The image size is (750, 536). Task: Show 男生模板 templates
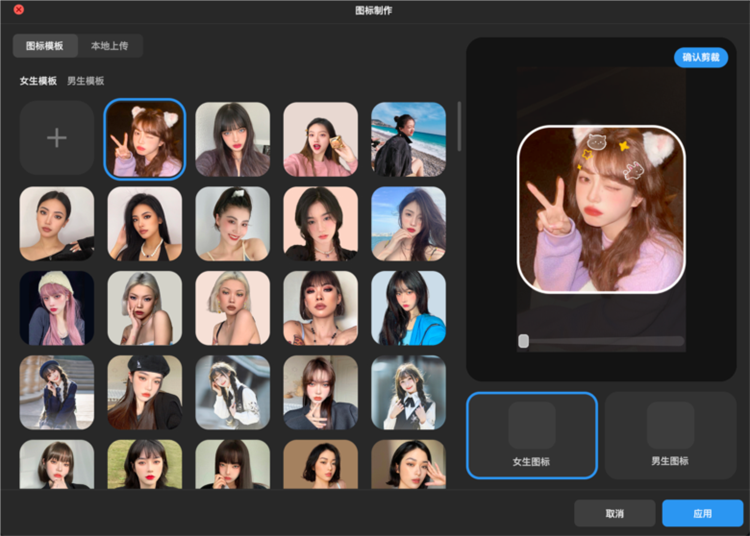85,81
